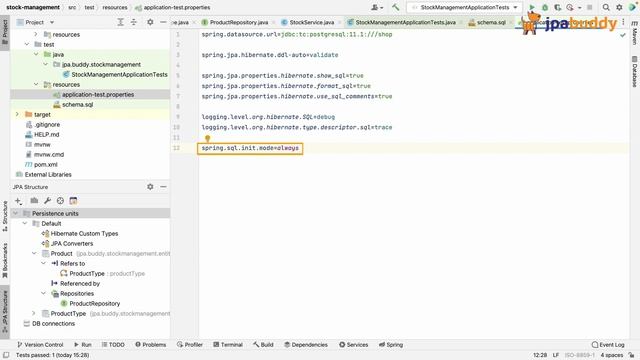
Task: Collapse the Repositories node
Action: click(x=43, y=293)
